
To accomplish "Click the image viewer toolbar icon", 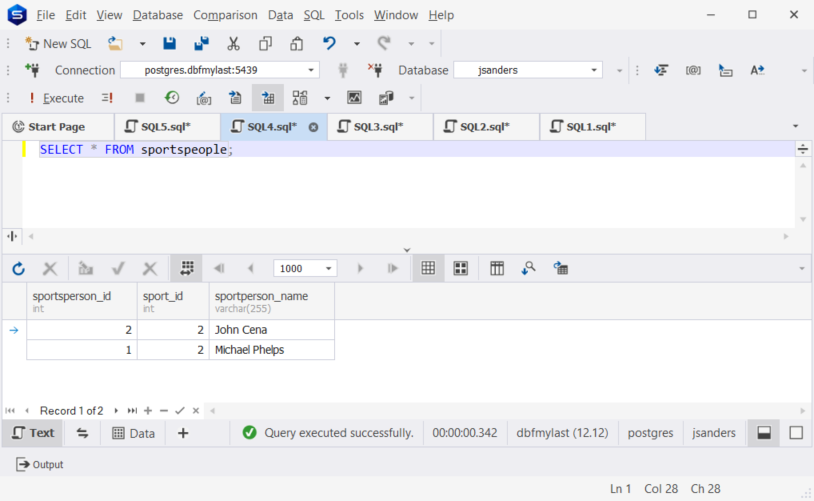I will 354,98.
